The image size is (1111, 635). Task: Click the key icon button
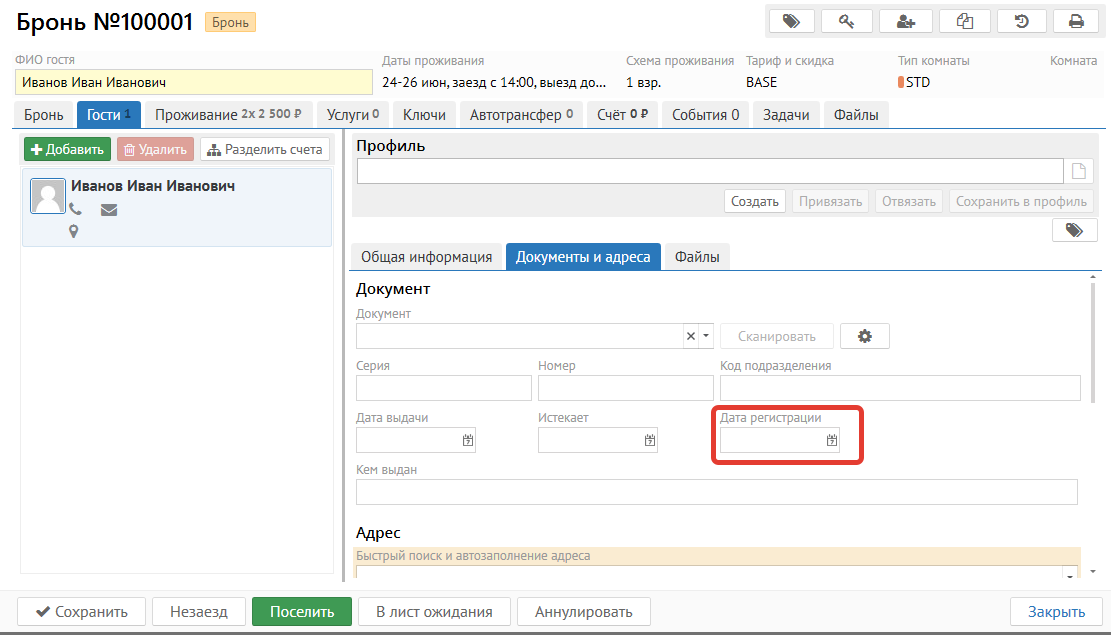(x=846, y=21)
